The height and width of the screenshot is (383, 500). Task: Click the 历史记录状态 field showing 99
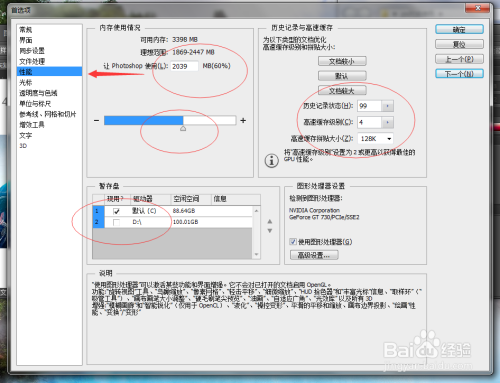(369, 106)
